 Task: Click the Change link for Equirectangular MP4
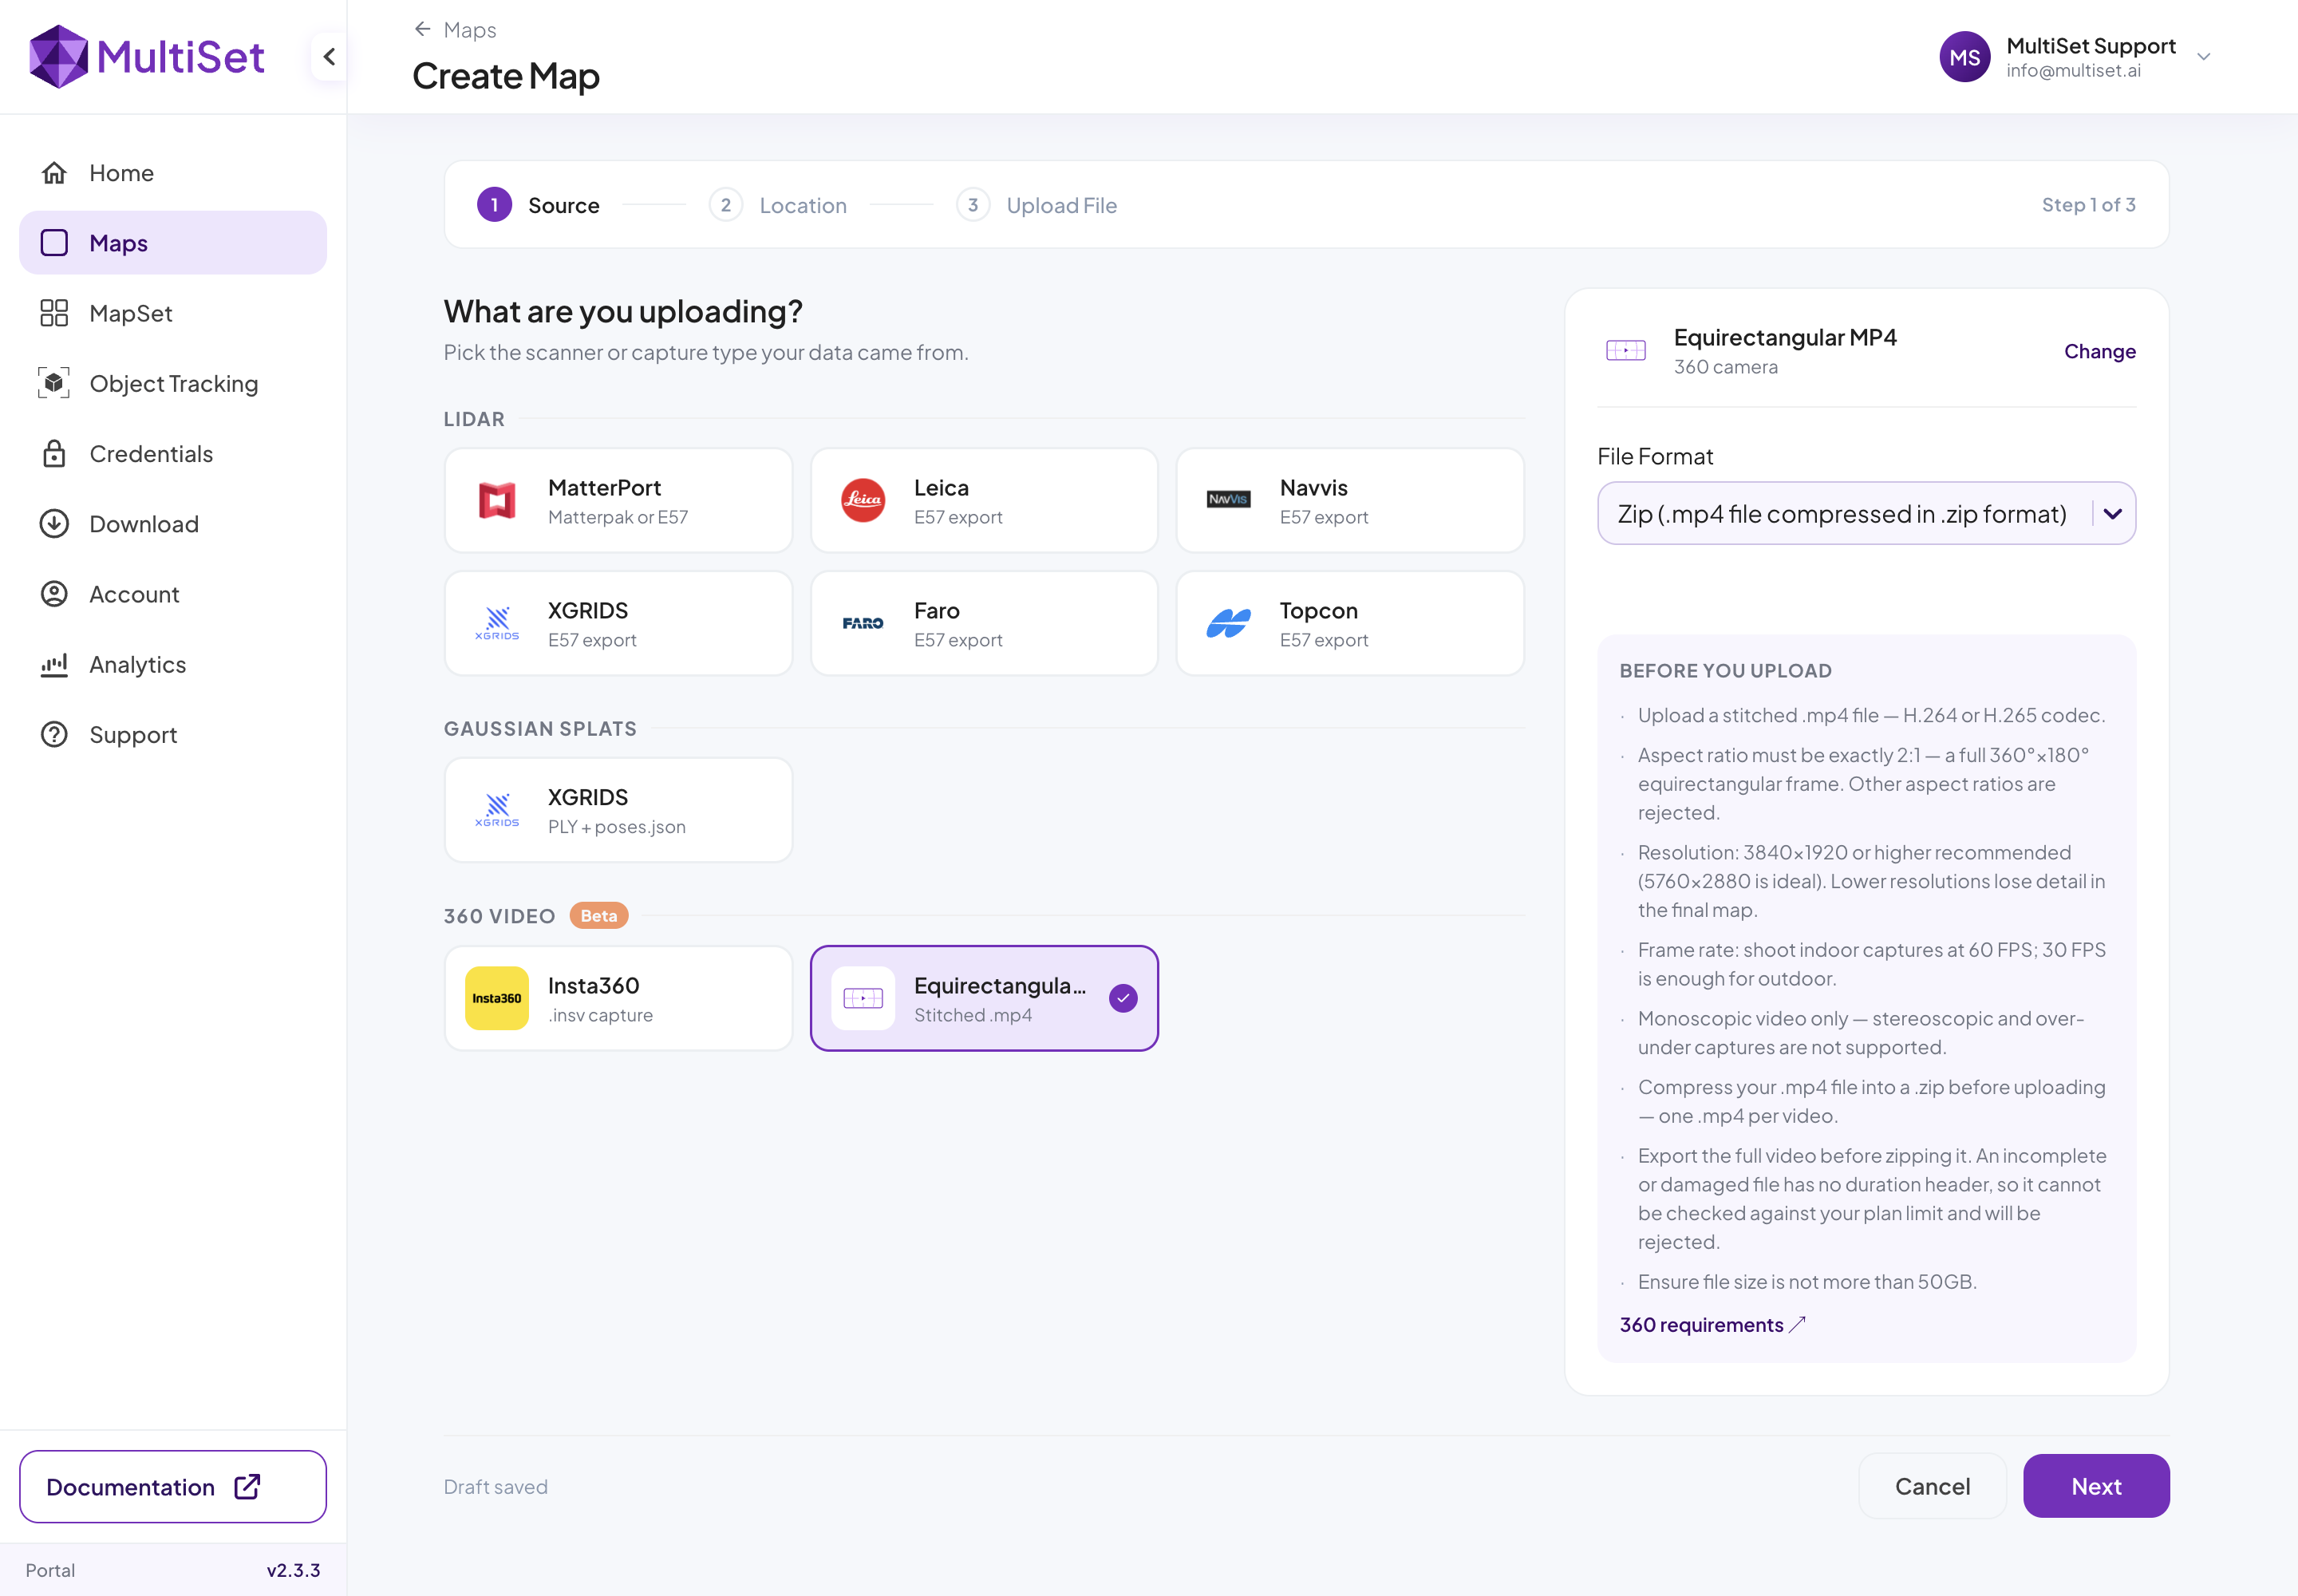click(x=2099, y=351)
